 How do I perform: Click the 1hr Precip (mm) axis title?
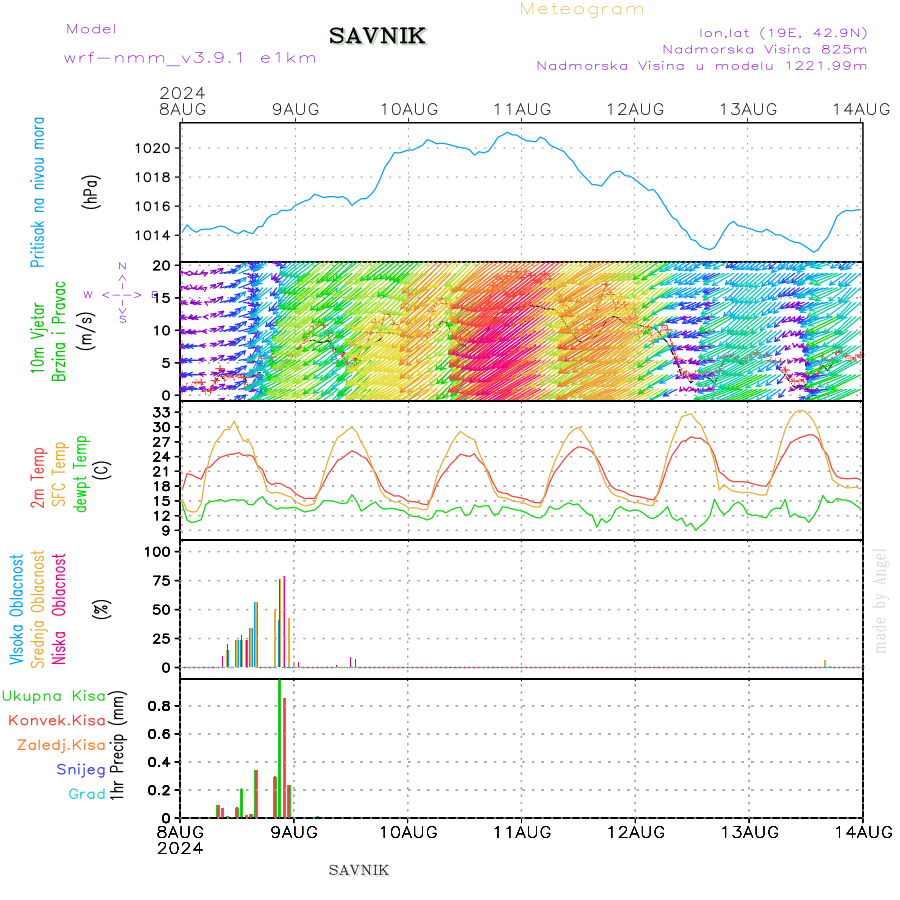(x=117, y=745)
